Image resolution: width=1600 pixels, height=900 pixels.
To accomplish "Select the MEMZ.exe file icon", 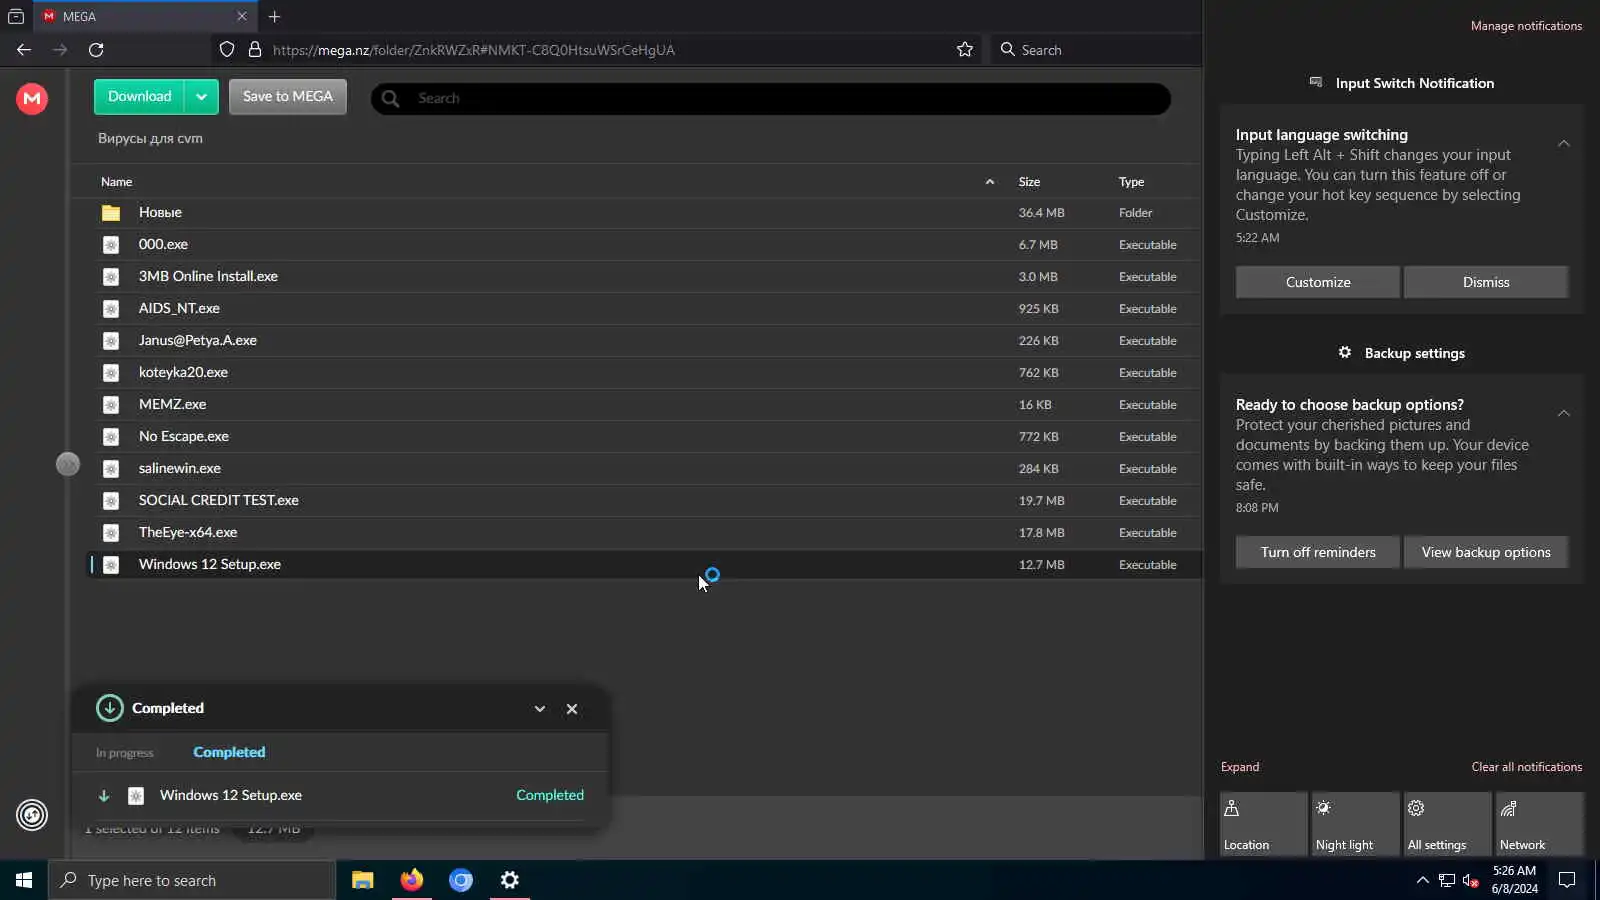I will pyautogui.click(x=111, y=405).
